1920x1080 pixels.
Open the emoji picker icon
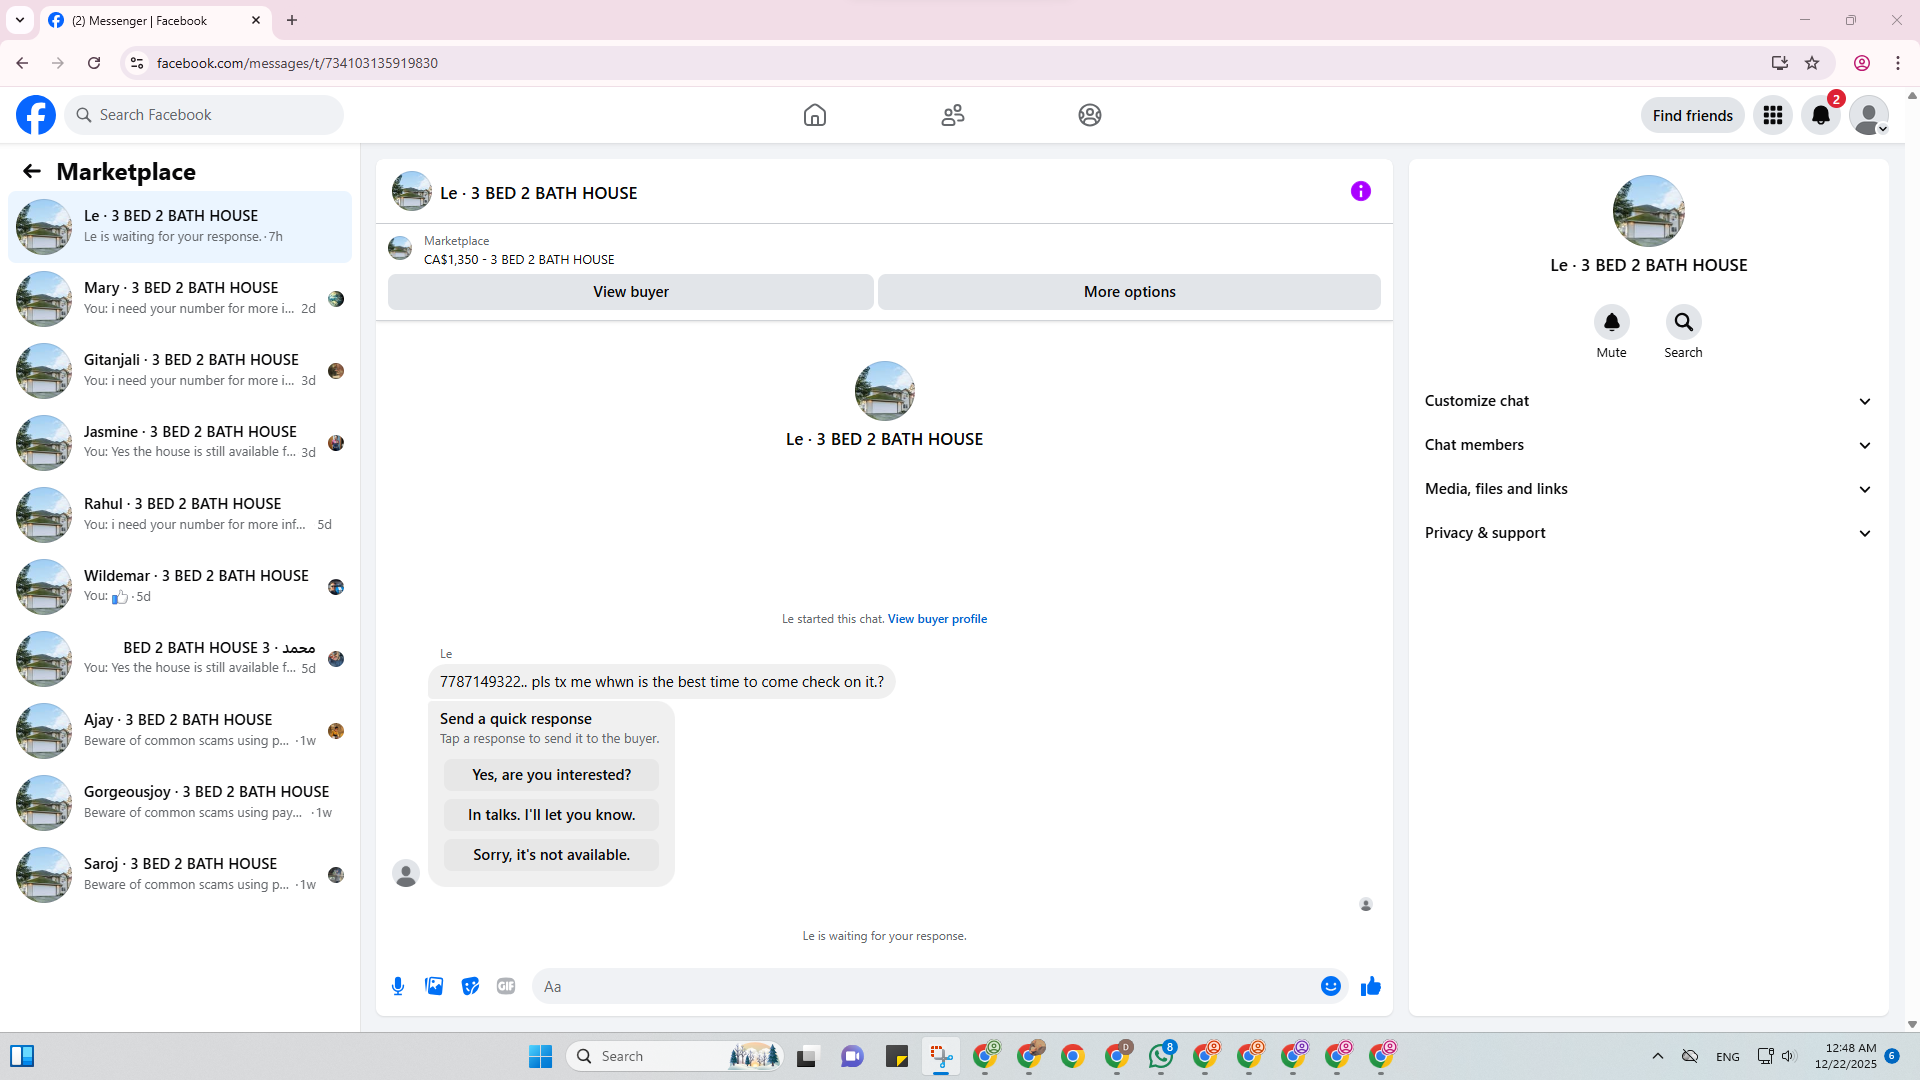point(1331,986)
